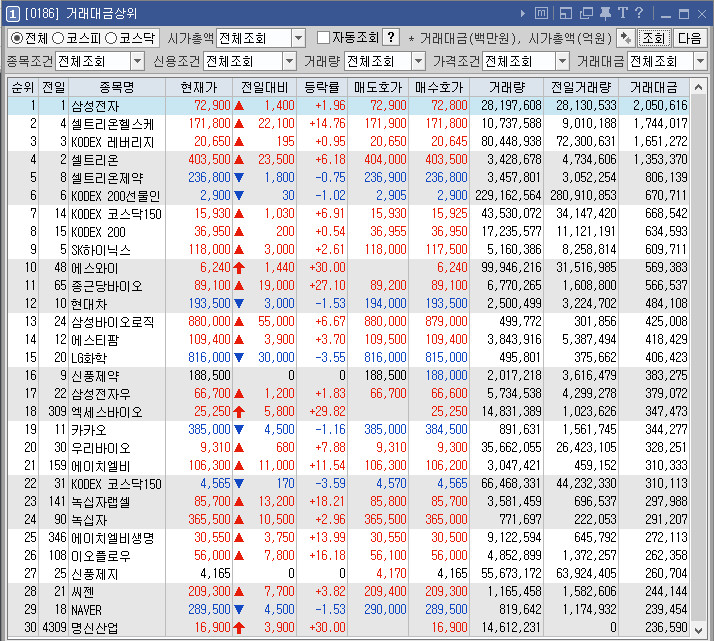Viewport: 714px width, 641px height.
Task: Select the 카카오 row
Action: click(x=348, y=430)
